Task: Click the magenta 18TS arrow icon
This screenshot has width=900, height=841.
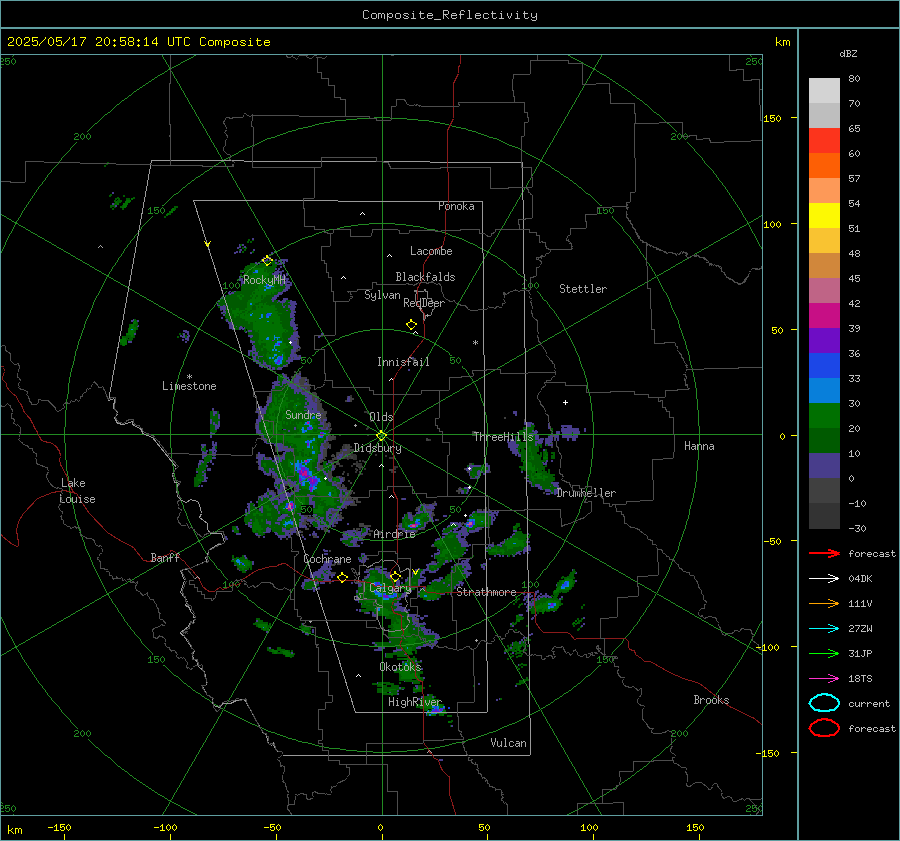Action: [x=824, y=679]
